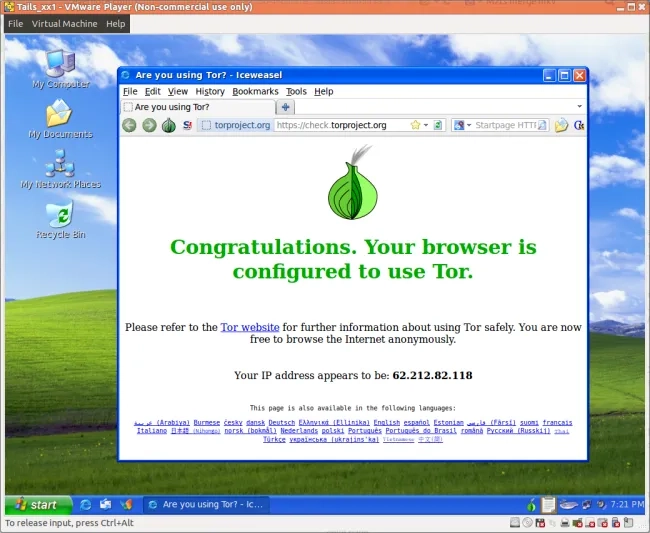Click the browser Forward arrow button
The width and height of the screenshot is (650, 533).
[149, 125]
